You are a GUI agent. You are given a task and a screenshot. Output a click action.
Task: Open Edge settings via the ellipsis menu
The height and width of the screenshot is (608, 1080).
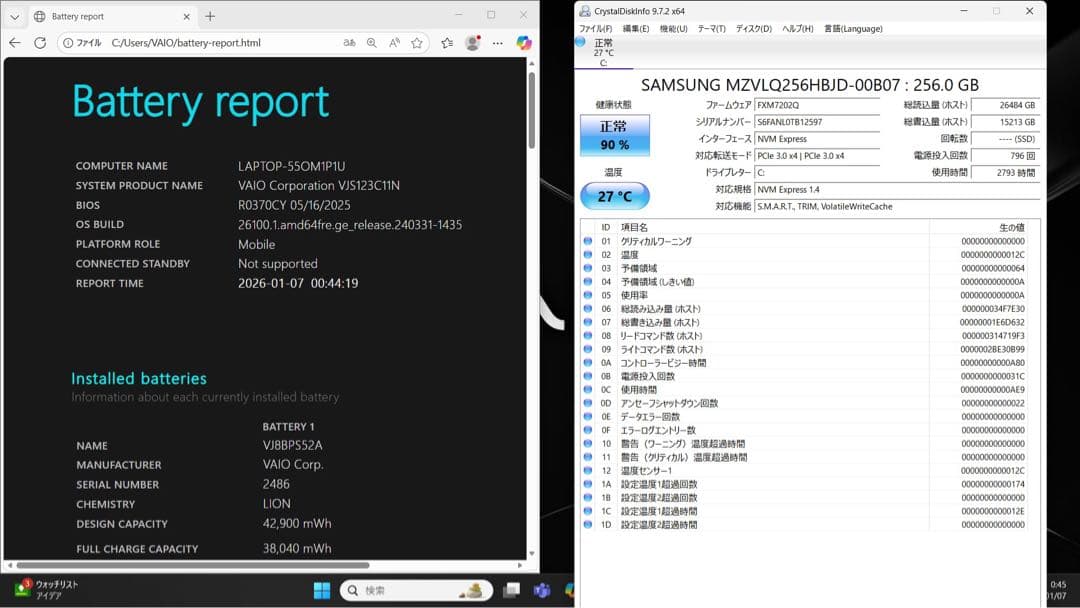coord(497,43)
